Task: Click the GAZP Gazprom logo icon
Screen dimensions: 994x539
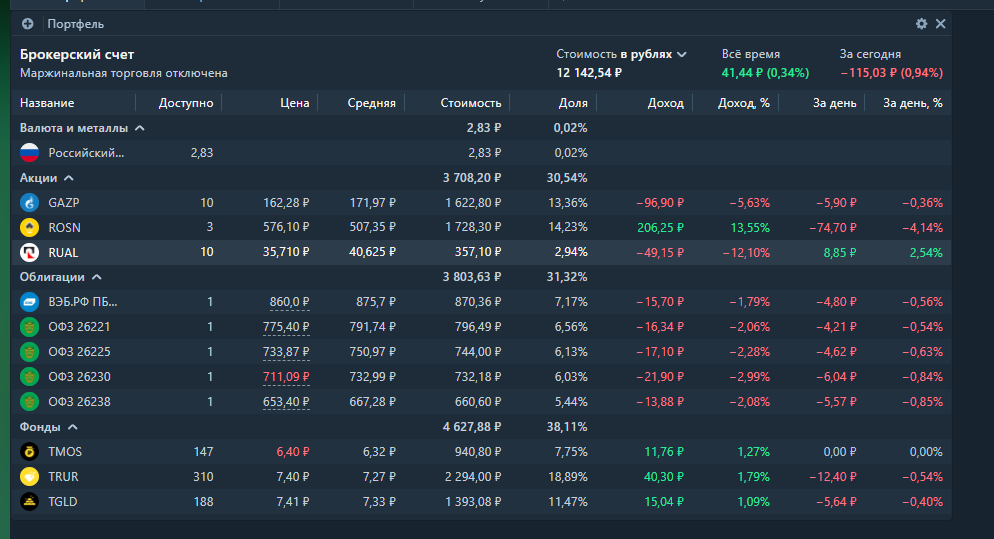Action: click(29, 203)
